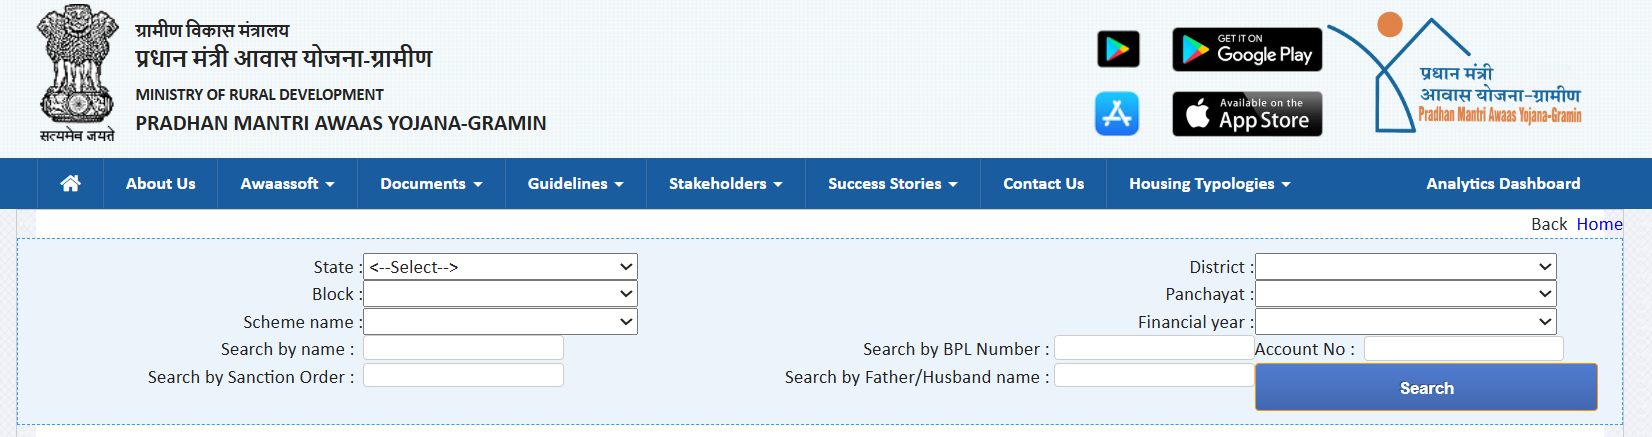Click the Account No input field
This screenshot has width=1652, height=437.
point(1464,348)
